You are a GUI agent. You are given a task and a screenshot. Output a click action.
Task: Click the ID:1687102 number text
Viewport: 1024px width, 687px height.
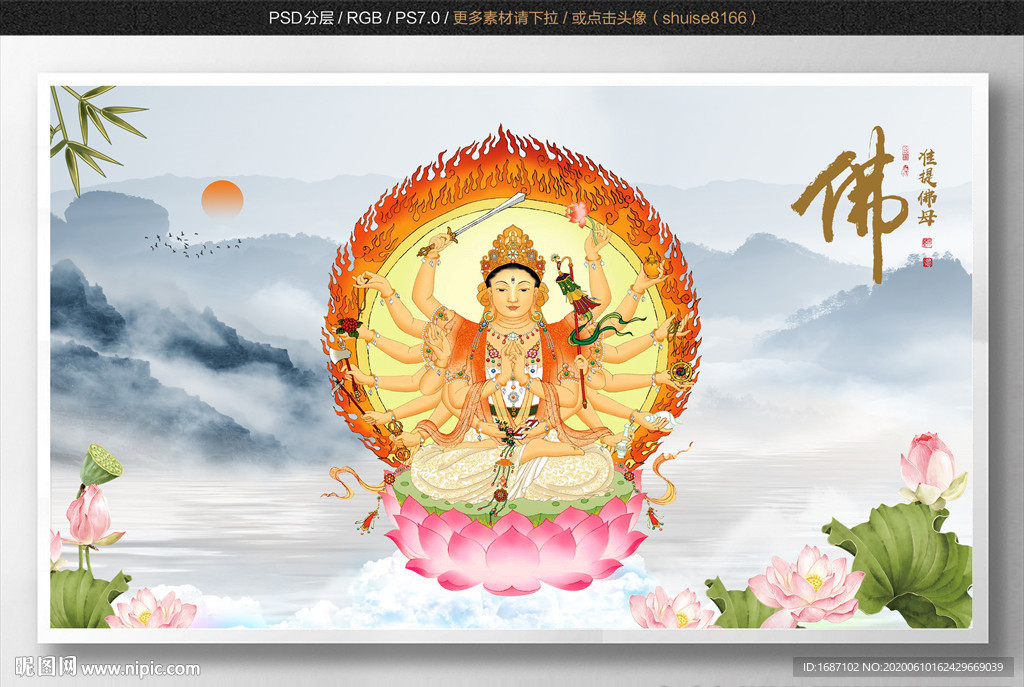click(831, 667)
